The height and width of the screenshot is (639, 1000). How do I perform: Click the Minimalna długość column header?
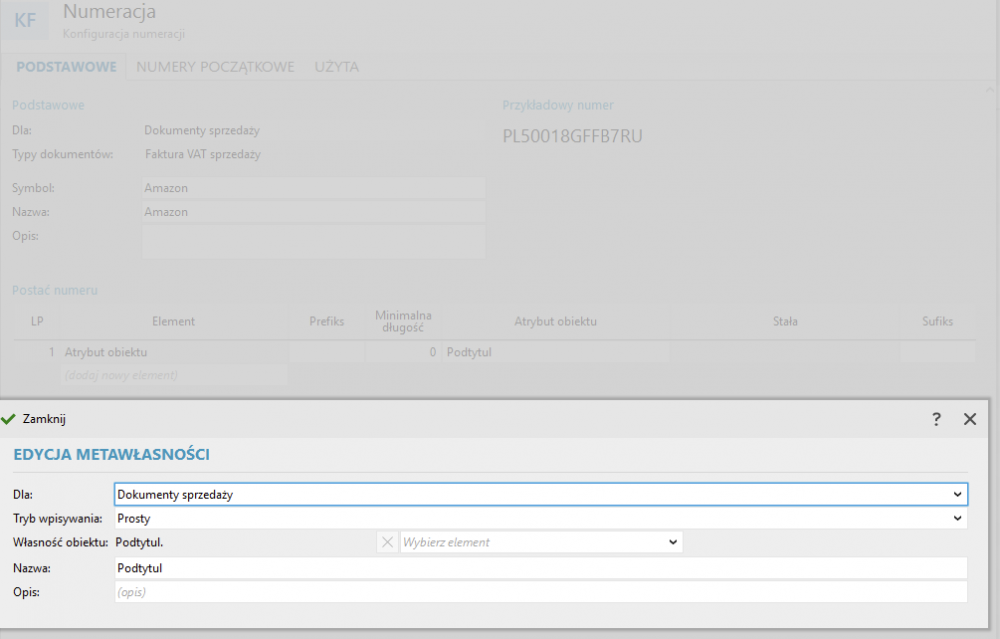pos(402,321)
